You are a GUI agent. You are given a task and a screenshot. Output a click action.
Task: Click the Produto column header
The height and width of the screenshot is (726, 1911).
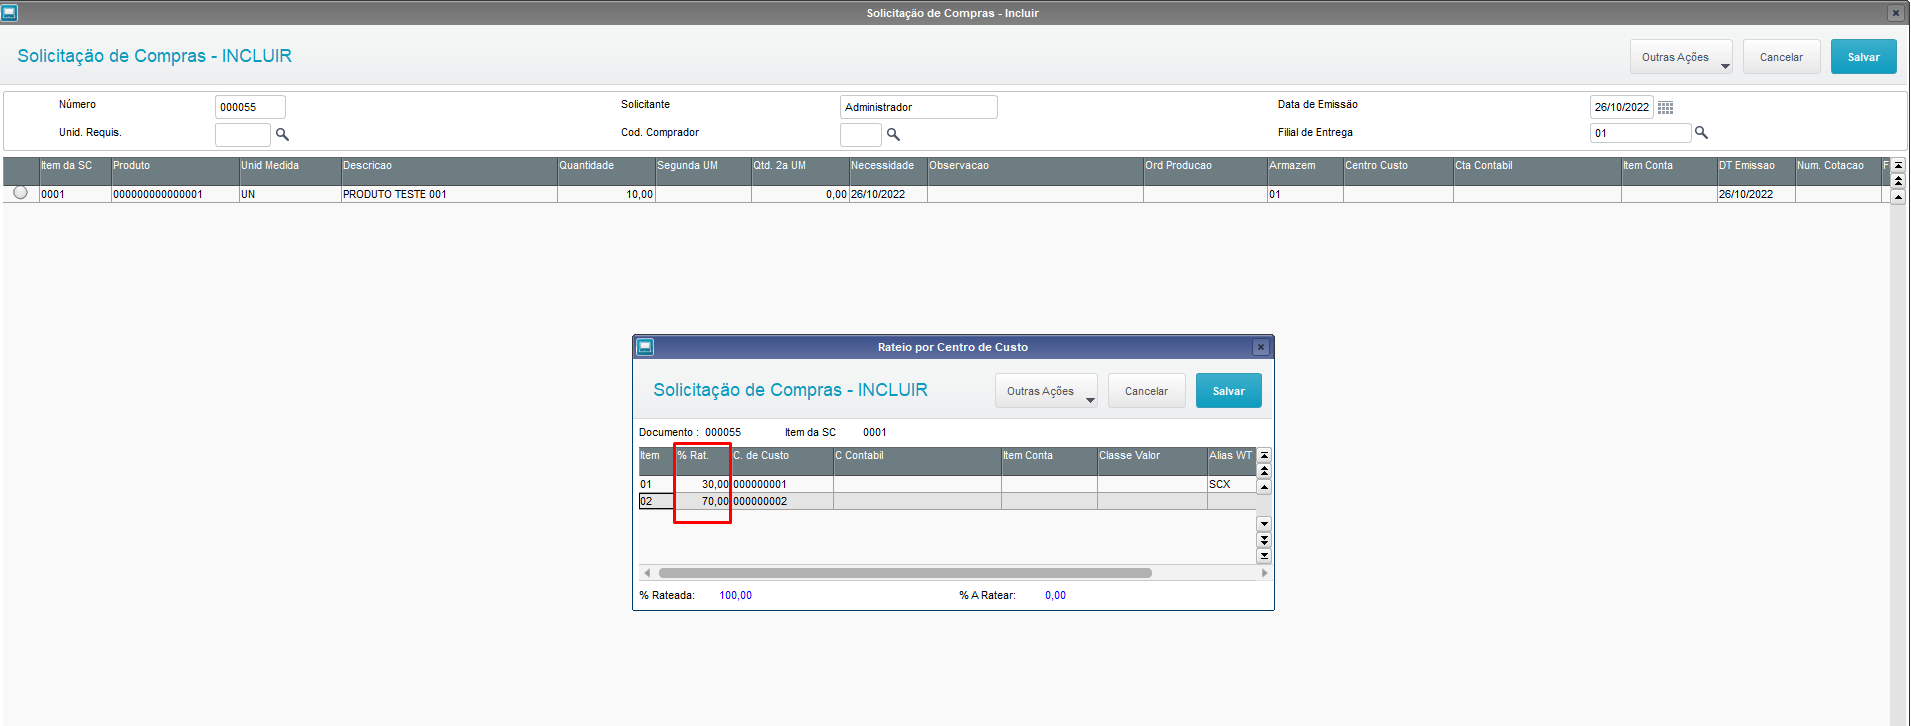click(x=175, y=171)
